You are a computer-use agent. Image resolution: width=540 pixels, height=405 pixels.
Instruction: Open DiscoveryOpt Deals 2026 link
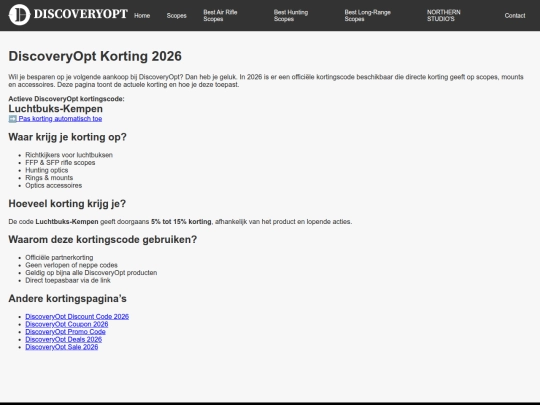(64, 339)
